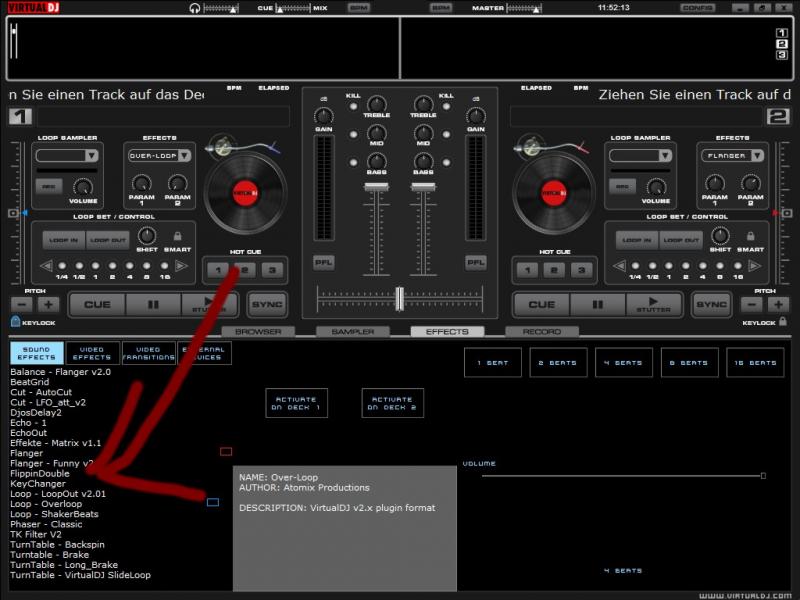The height and width of the screenshot is (600, 800).
Task: Click the deck 1 turntable platter
Action: (x=245, y=193)
